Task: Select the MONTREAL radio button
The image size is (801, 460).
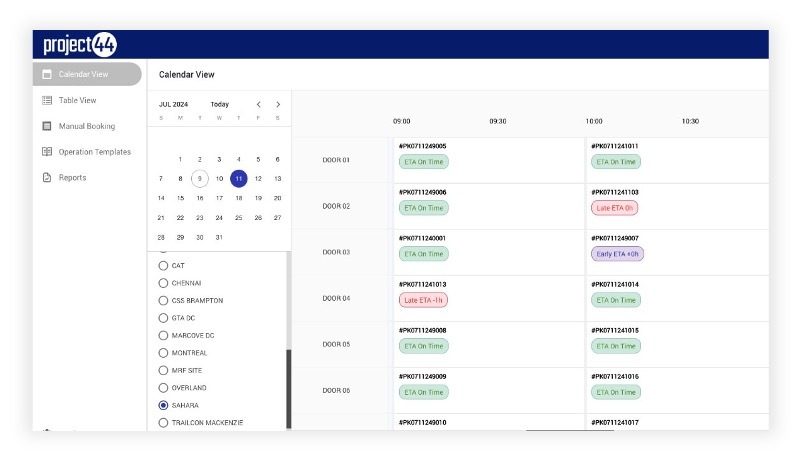Action: tap(163, 353)
